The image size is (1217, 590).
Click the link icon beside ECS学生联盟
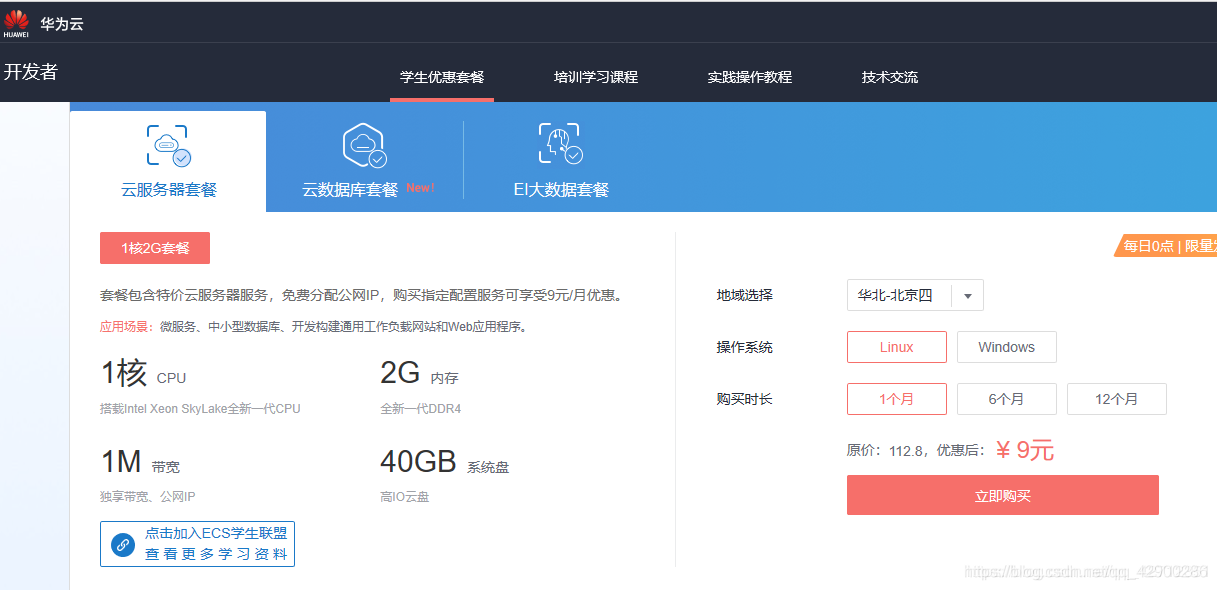(121, 544)
